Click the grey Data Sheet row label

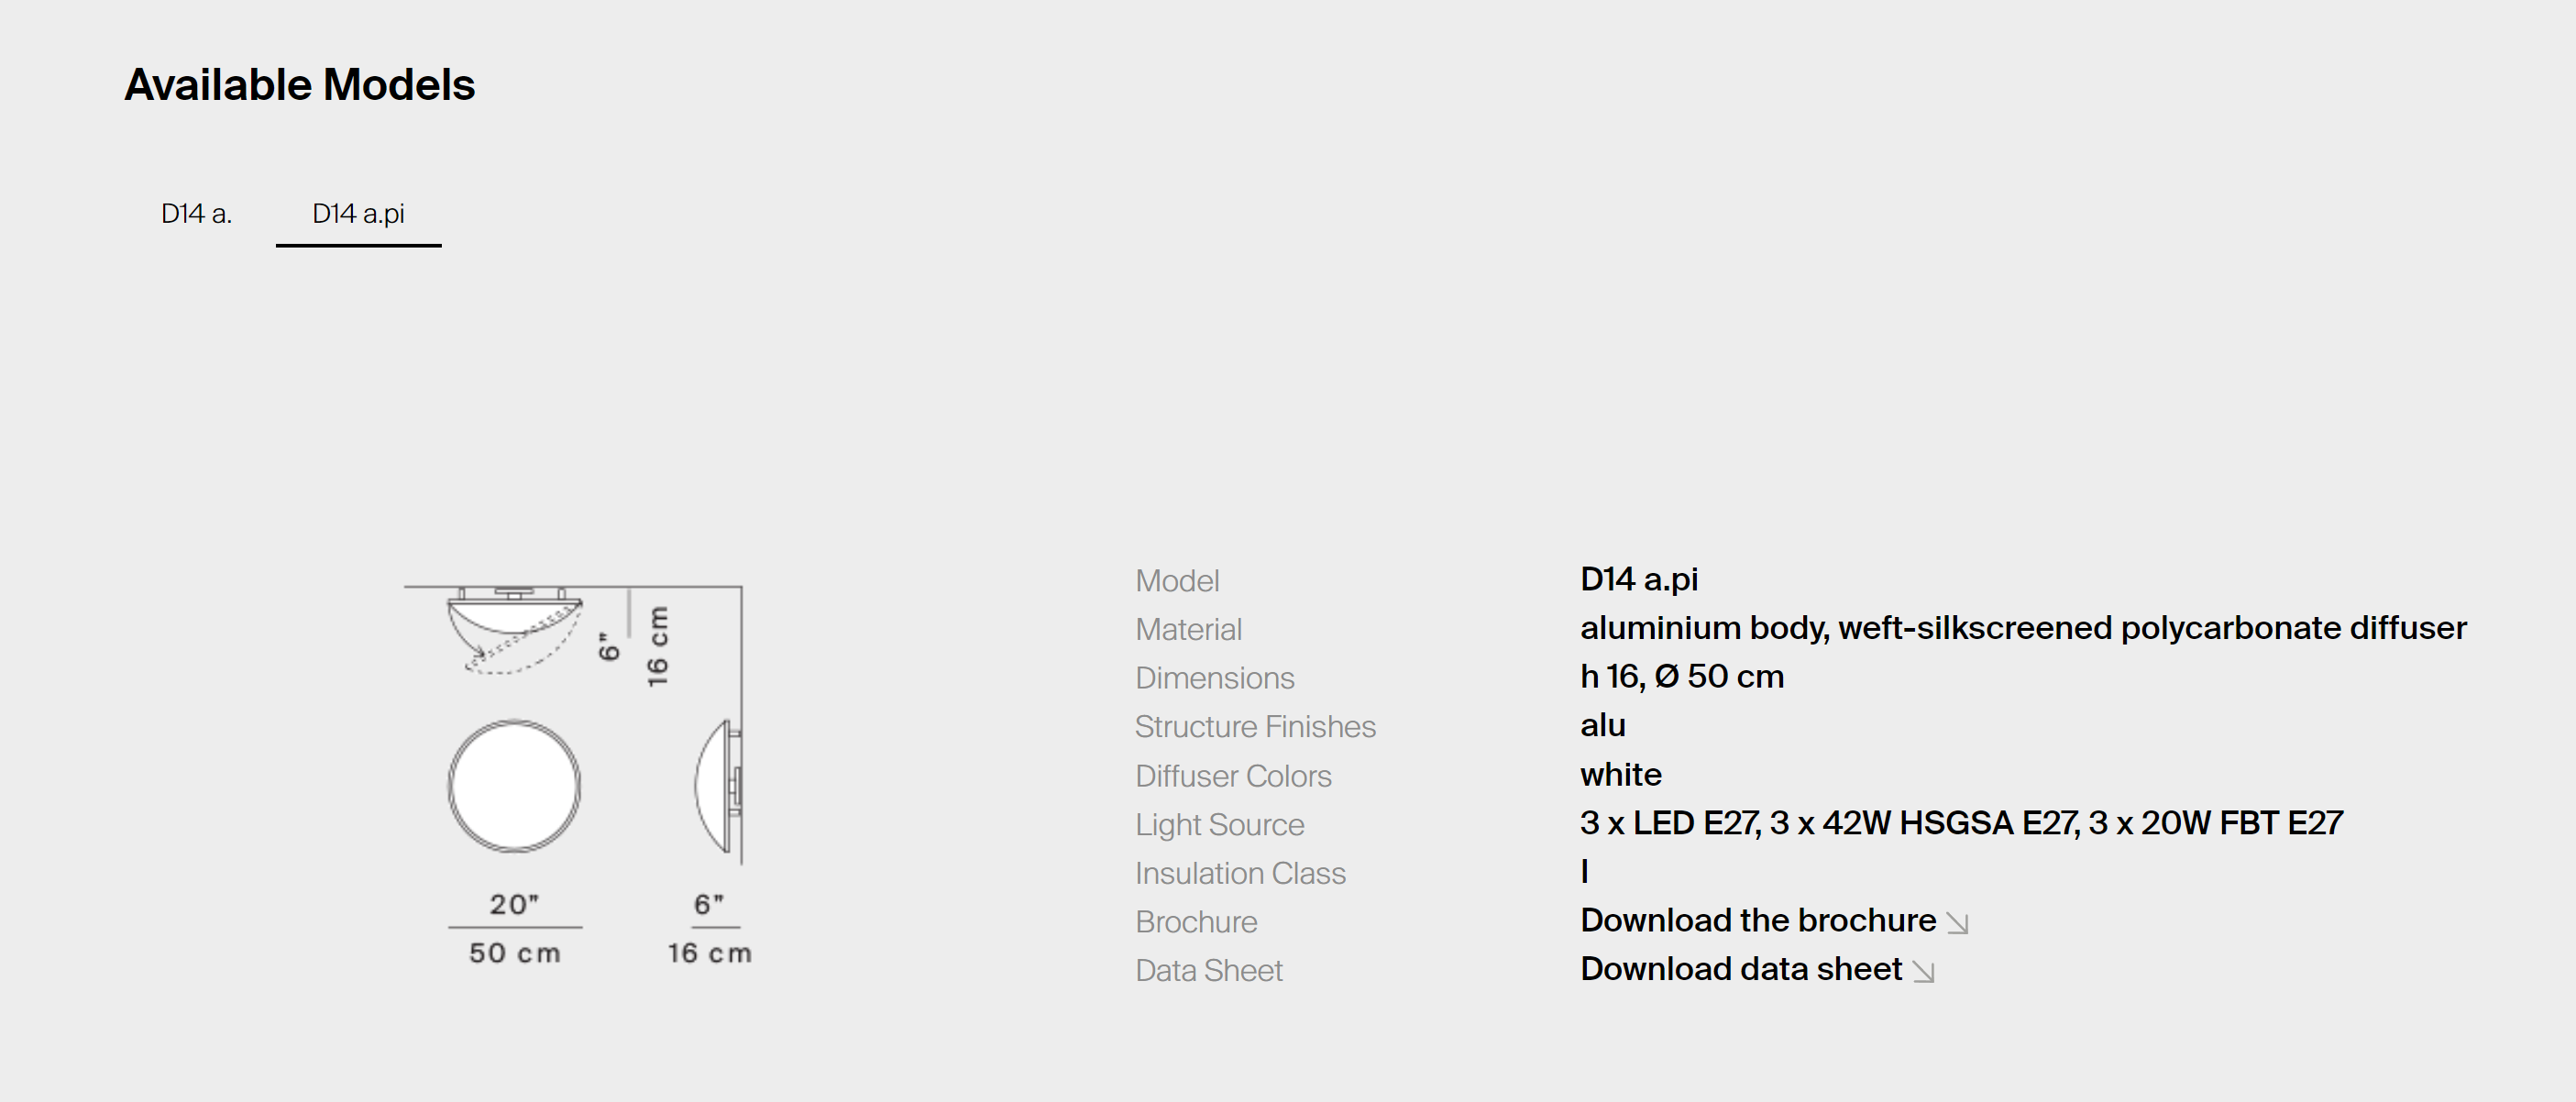point(1208,970)
